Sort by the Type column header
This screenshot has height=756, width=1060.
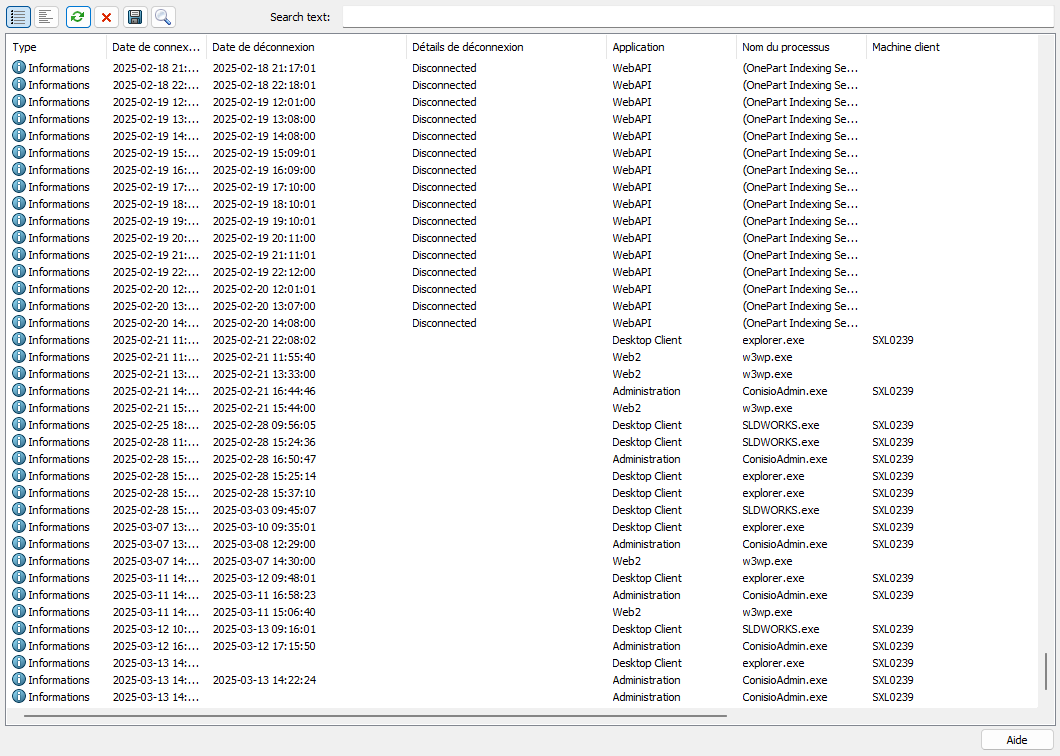point(56,47)
